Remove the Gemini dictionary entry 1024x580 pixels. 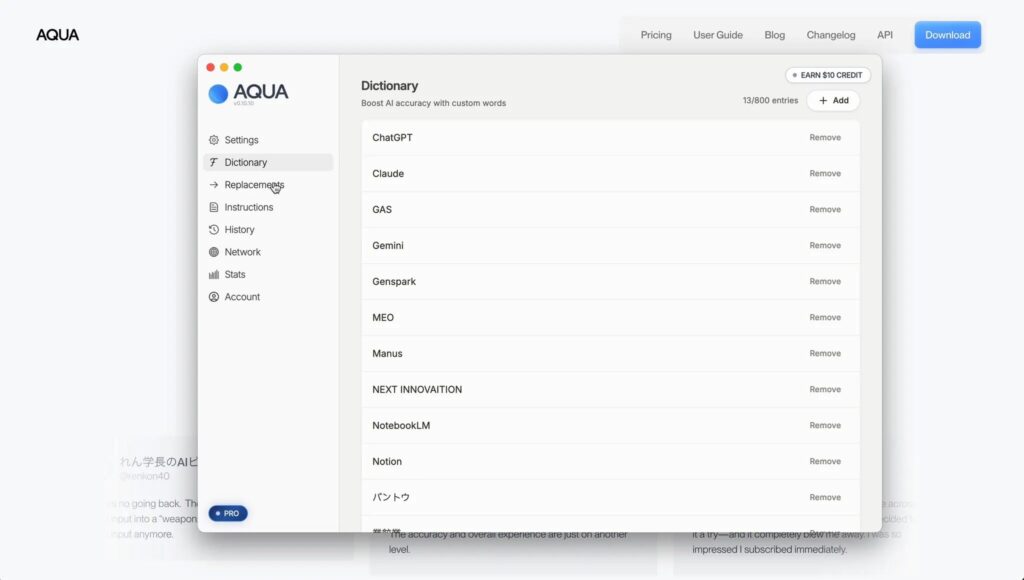(x=825, y=246)
